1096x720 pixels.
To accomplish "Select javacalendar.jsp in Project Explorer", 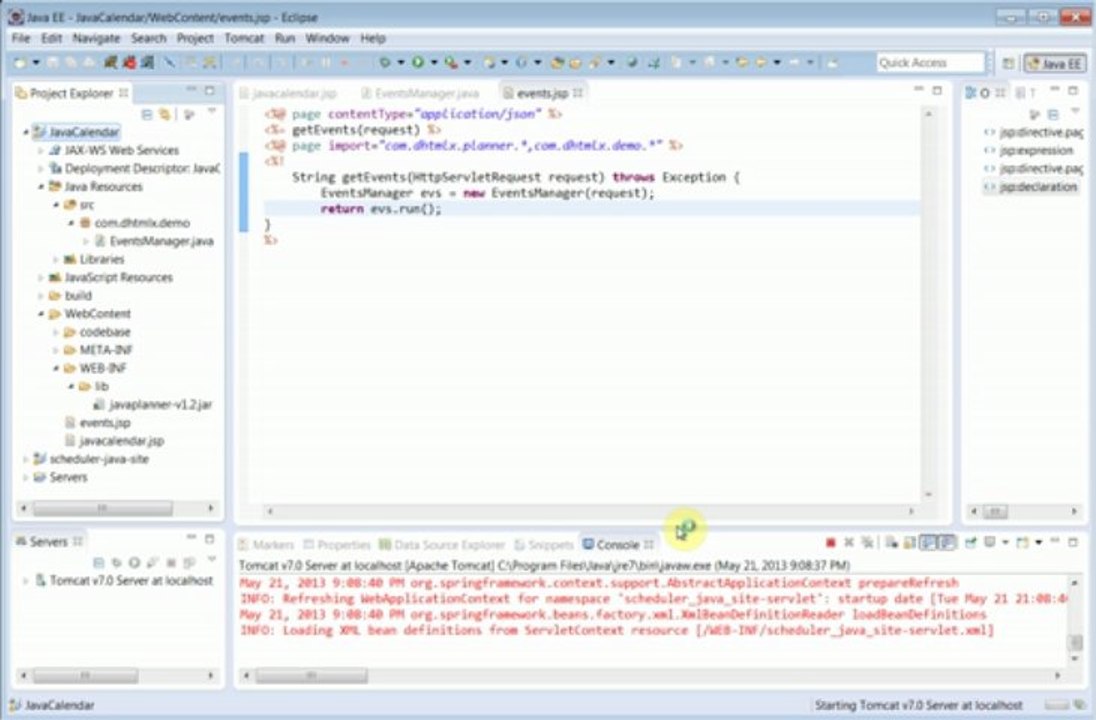I will pos(115,441).
